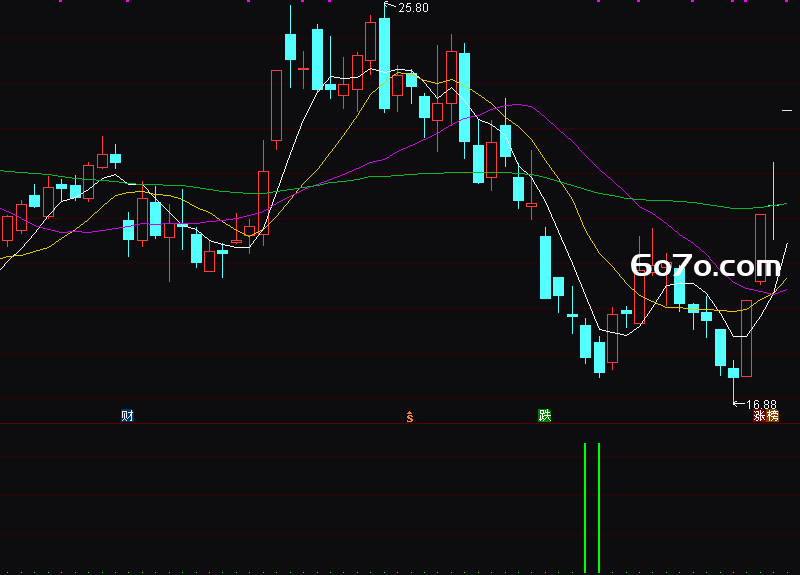
Task: Select the second green signal bar in indicator panel
Action: point(599,508)
